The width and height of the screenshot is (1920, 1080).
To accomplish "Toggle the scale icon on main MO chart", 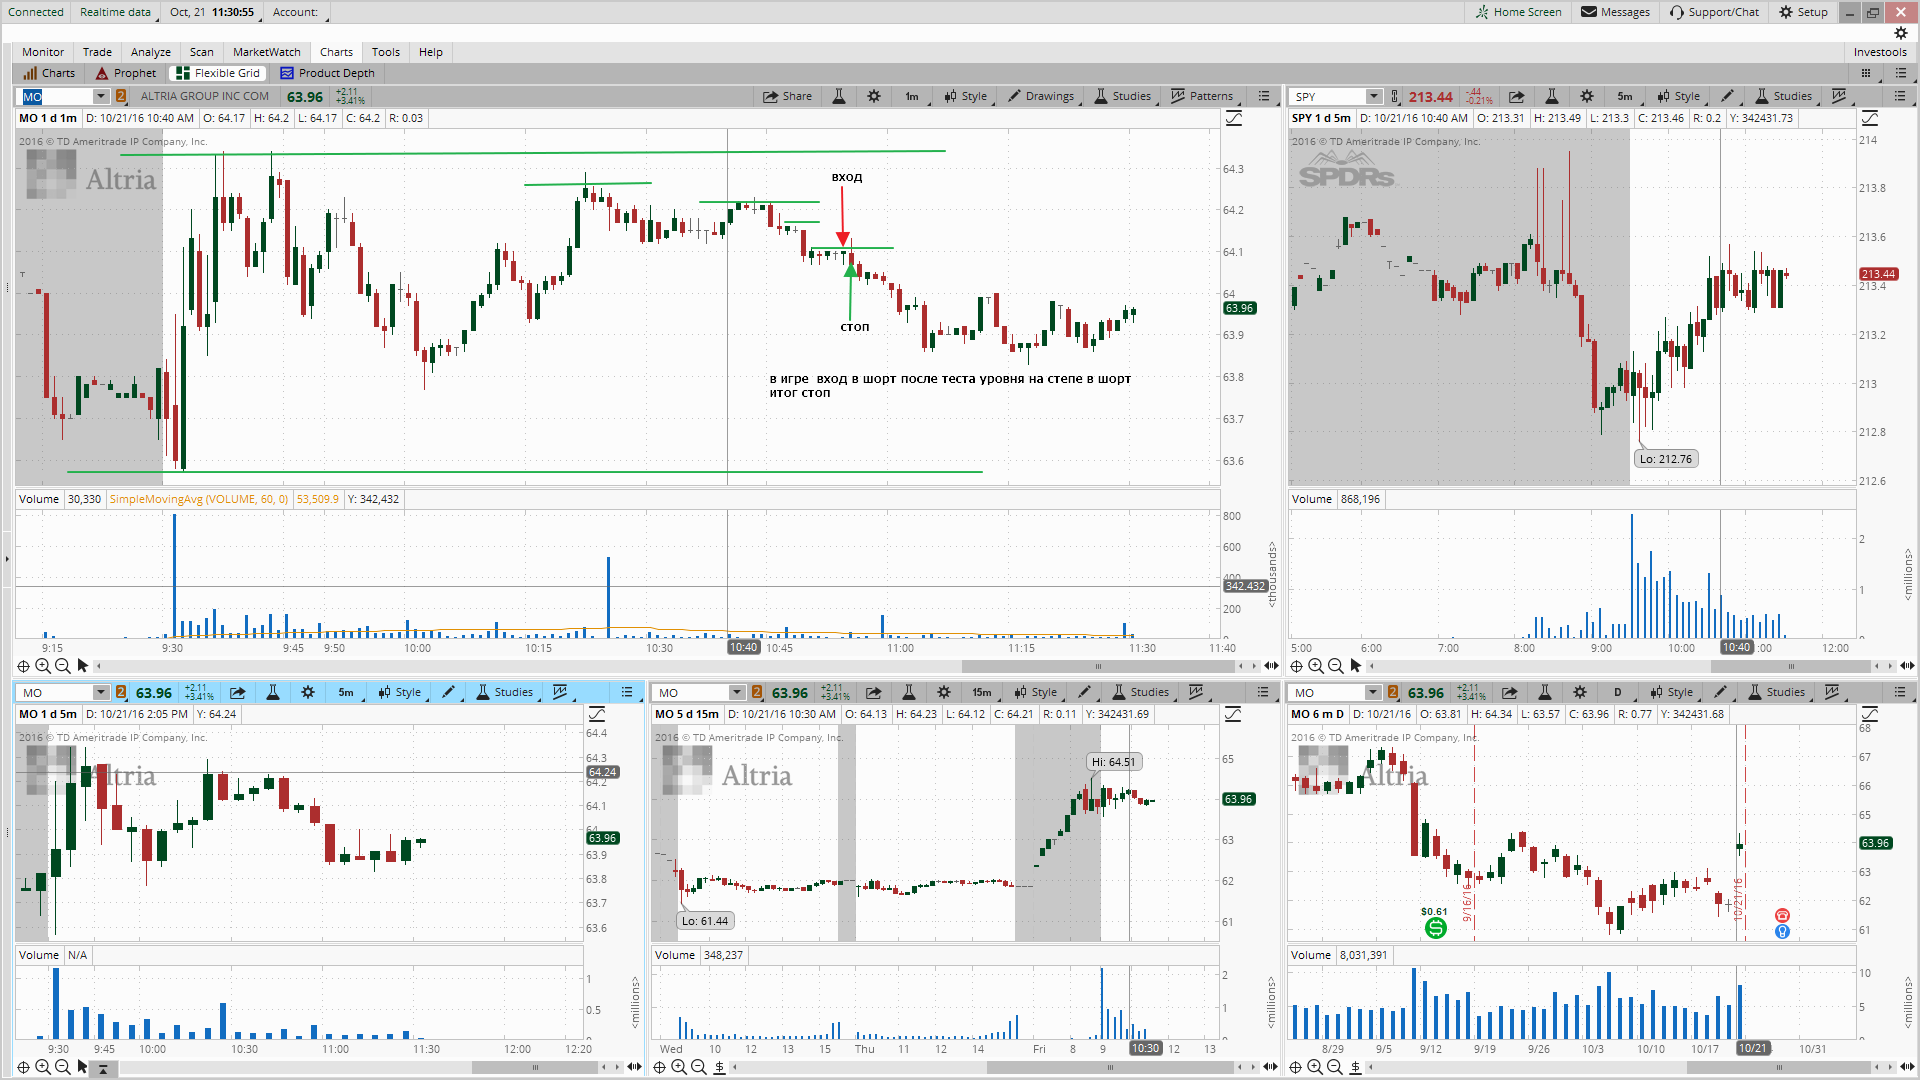I will [x=1234, y=118].
